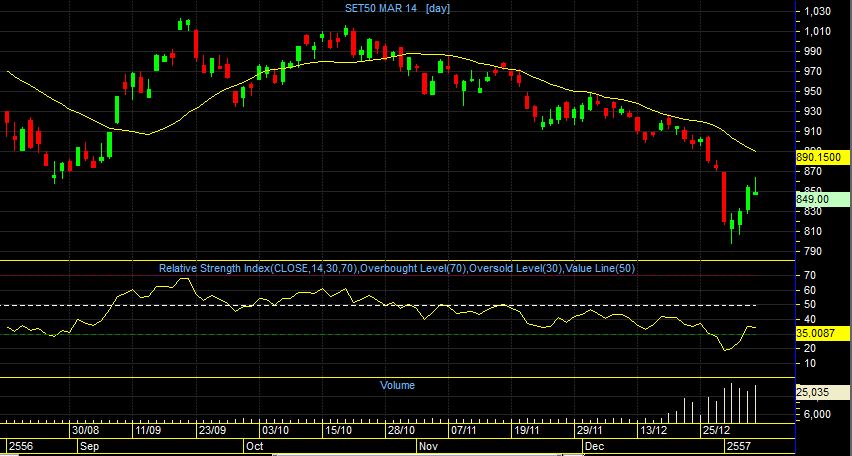Click the 970 price axis label
The image size is (852, 456).
[x=815, y=72]
